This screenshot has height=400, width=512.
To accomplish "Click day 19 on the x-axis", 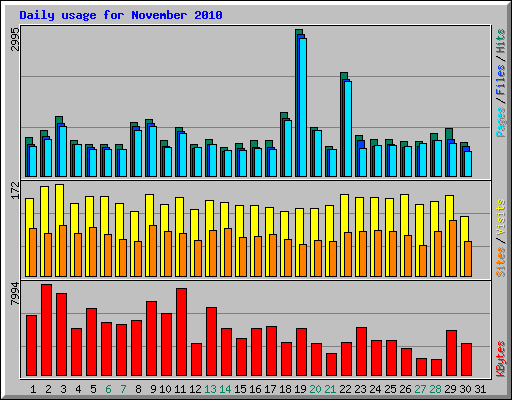I will (300, 389).
